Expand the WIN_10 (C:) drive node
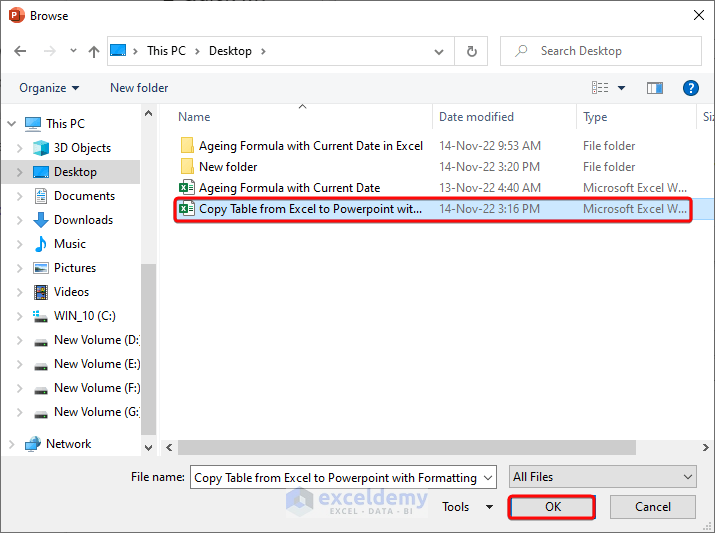The height and width of the screenshot is (533, 715). 20,316
